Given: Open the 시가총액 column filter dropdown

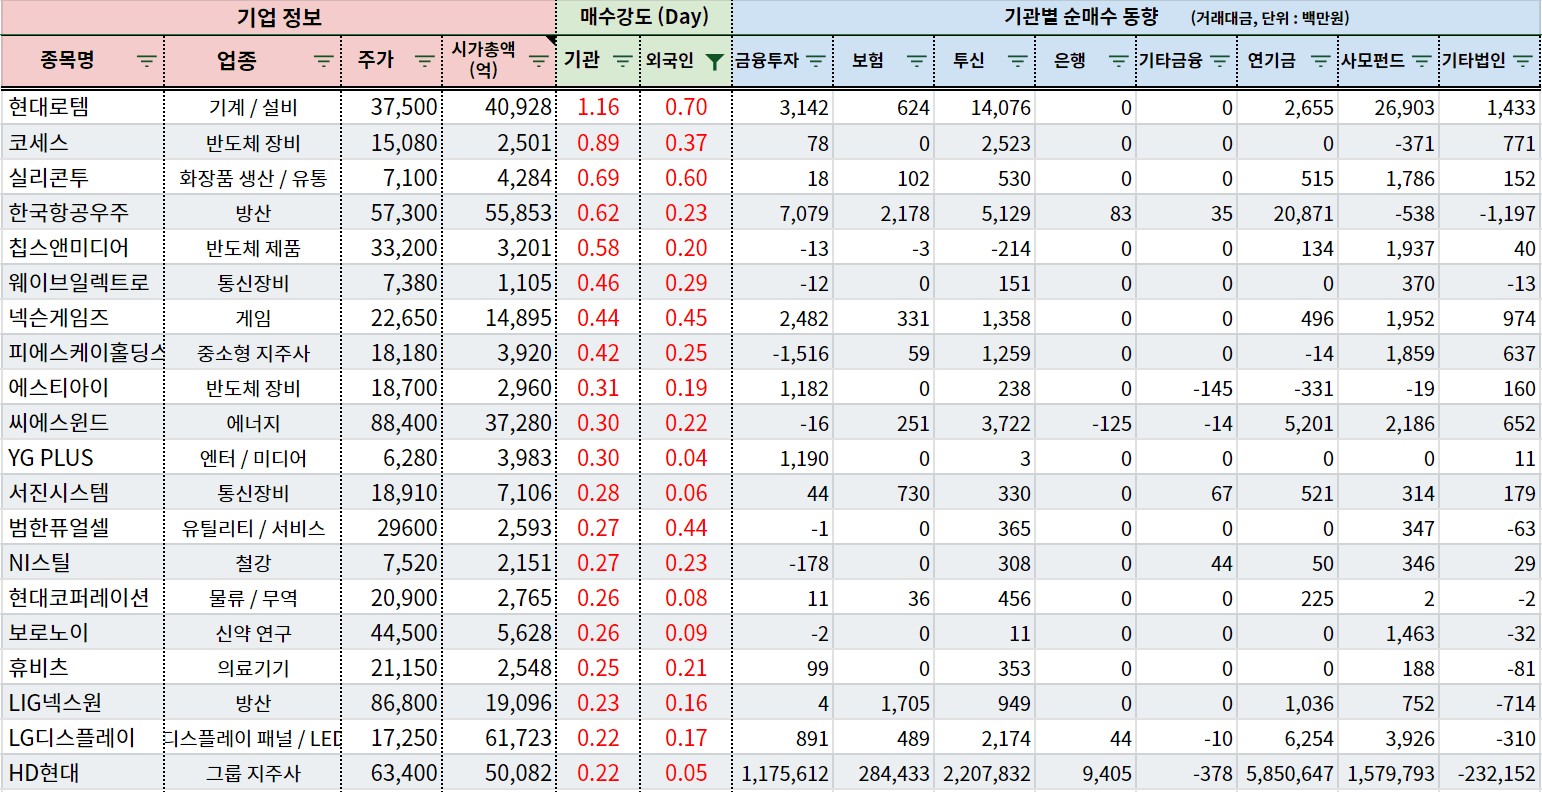Looking at the screenshot, I should (538, 61).
